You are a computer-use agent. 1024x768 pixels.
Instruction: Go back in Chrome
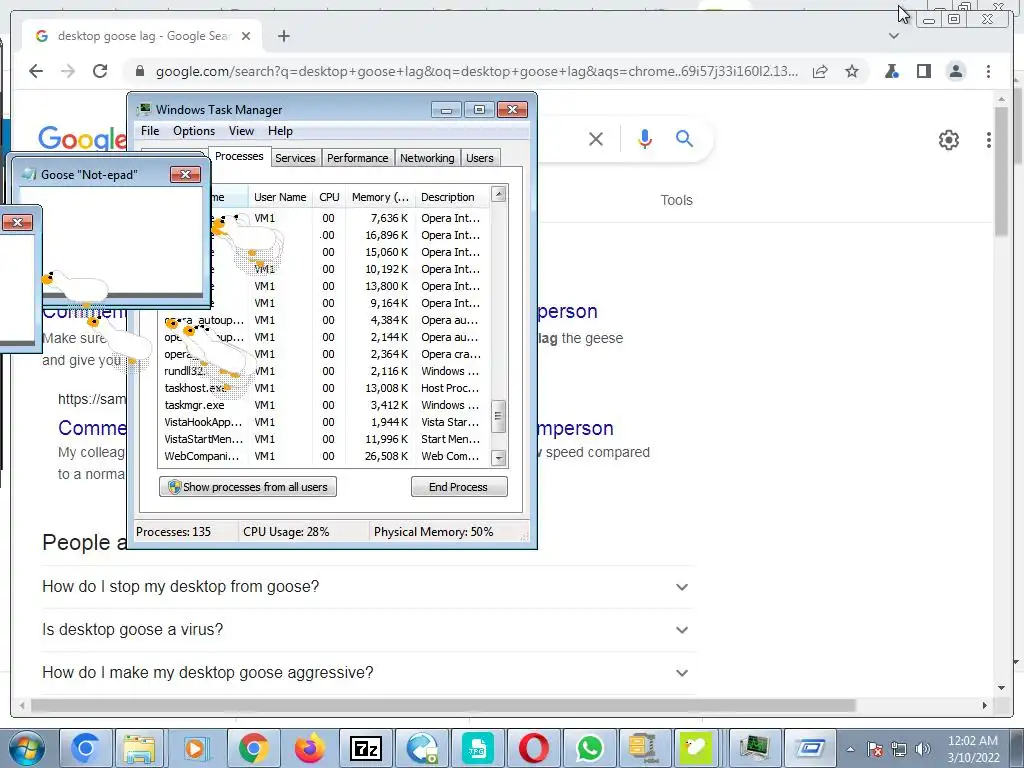[36, 71]
